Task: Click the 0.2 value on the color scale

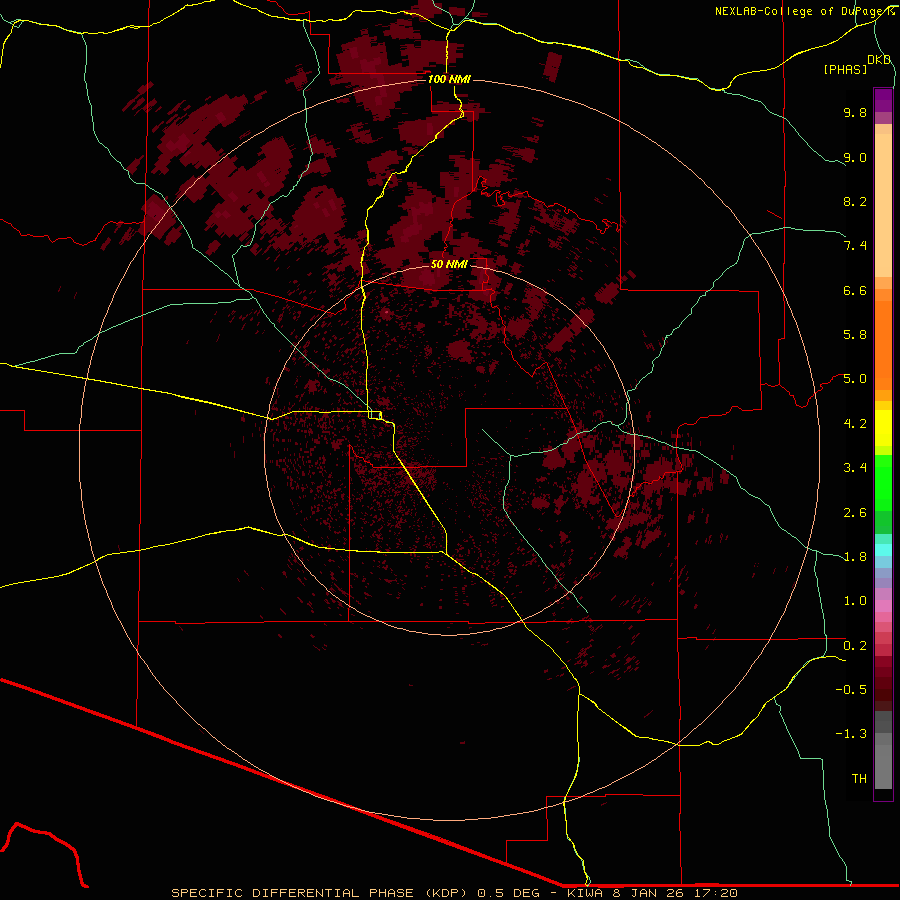Action: 855,646
